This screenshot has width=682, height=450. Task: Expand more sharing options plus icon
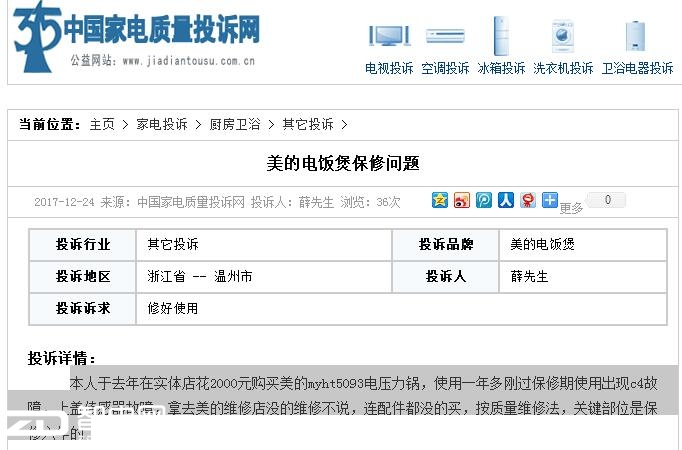pos(550,200)
